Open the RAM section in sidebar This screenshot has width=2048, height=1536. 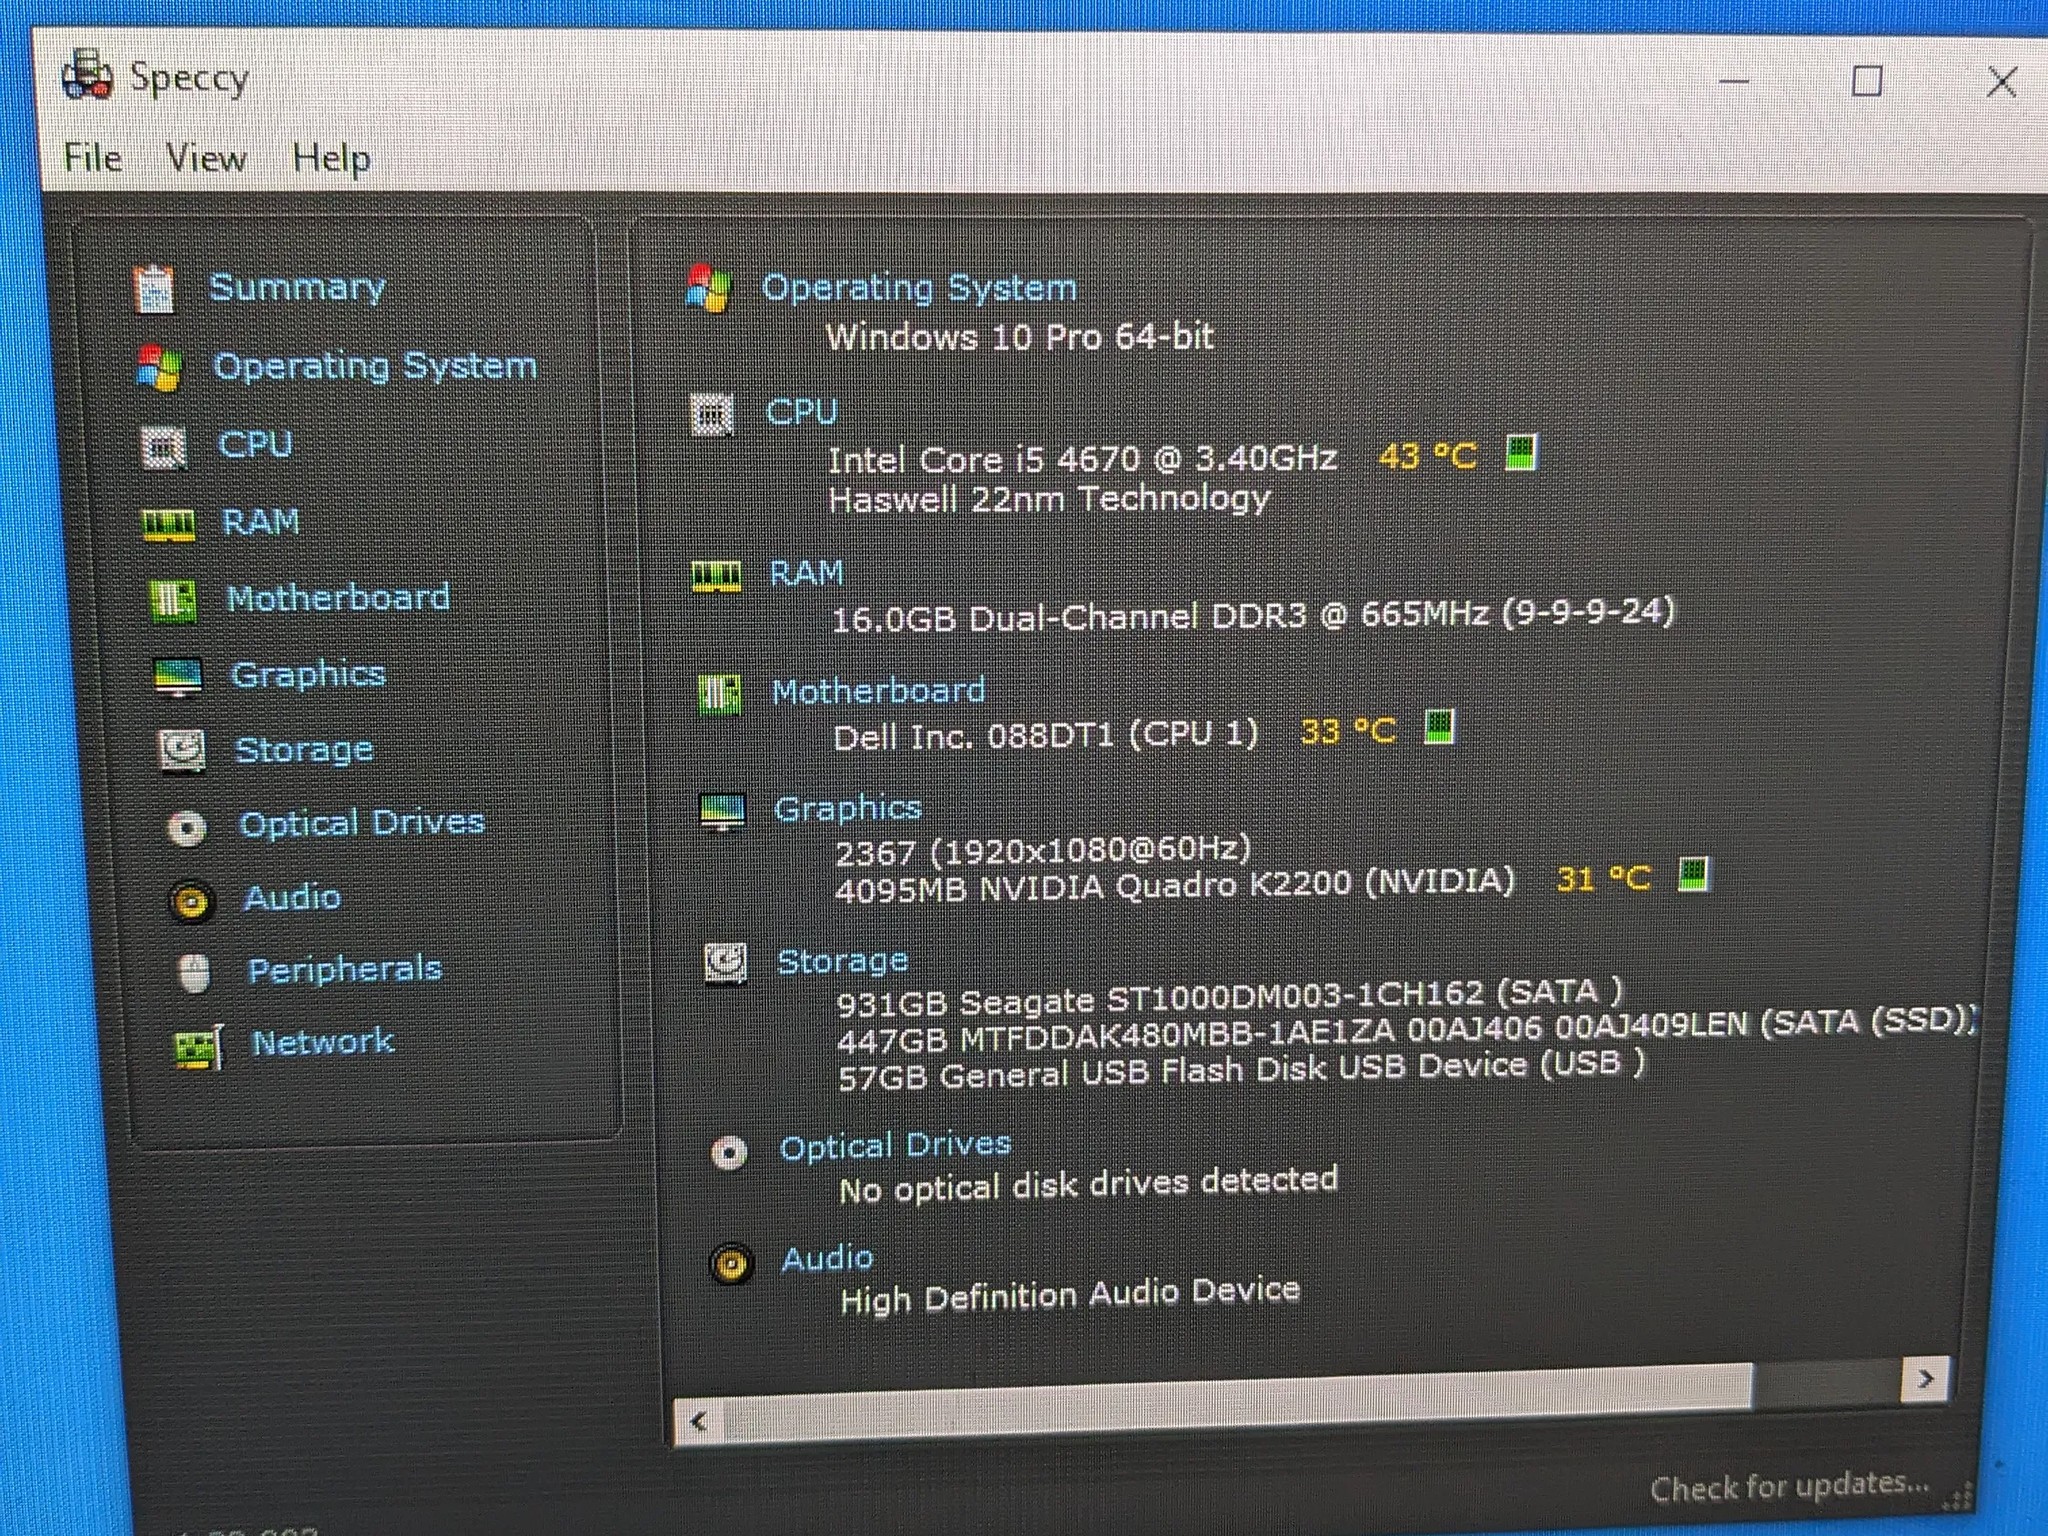point(261,521)
